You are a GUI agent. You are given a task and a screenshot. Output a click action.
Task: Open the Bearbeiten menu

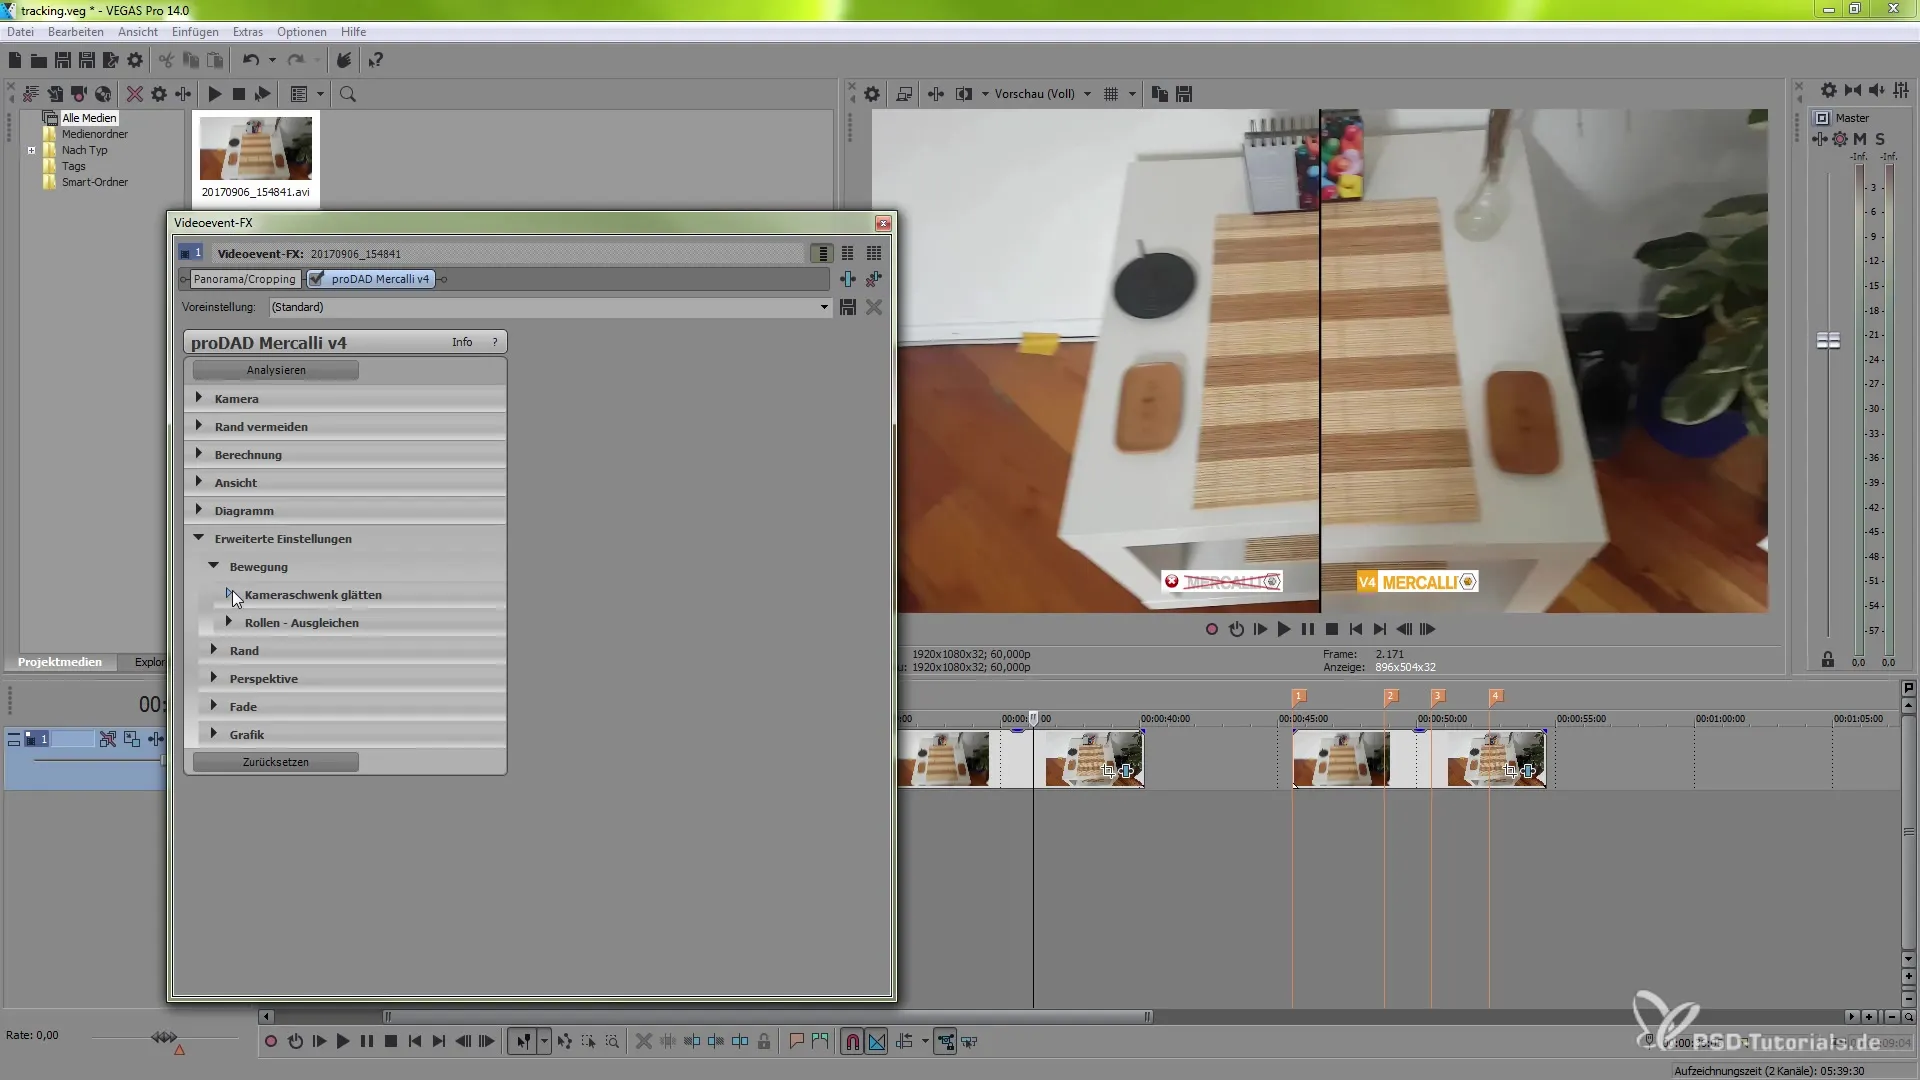76,32
